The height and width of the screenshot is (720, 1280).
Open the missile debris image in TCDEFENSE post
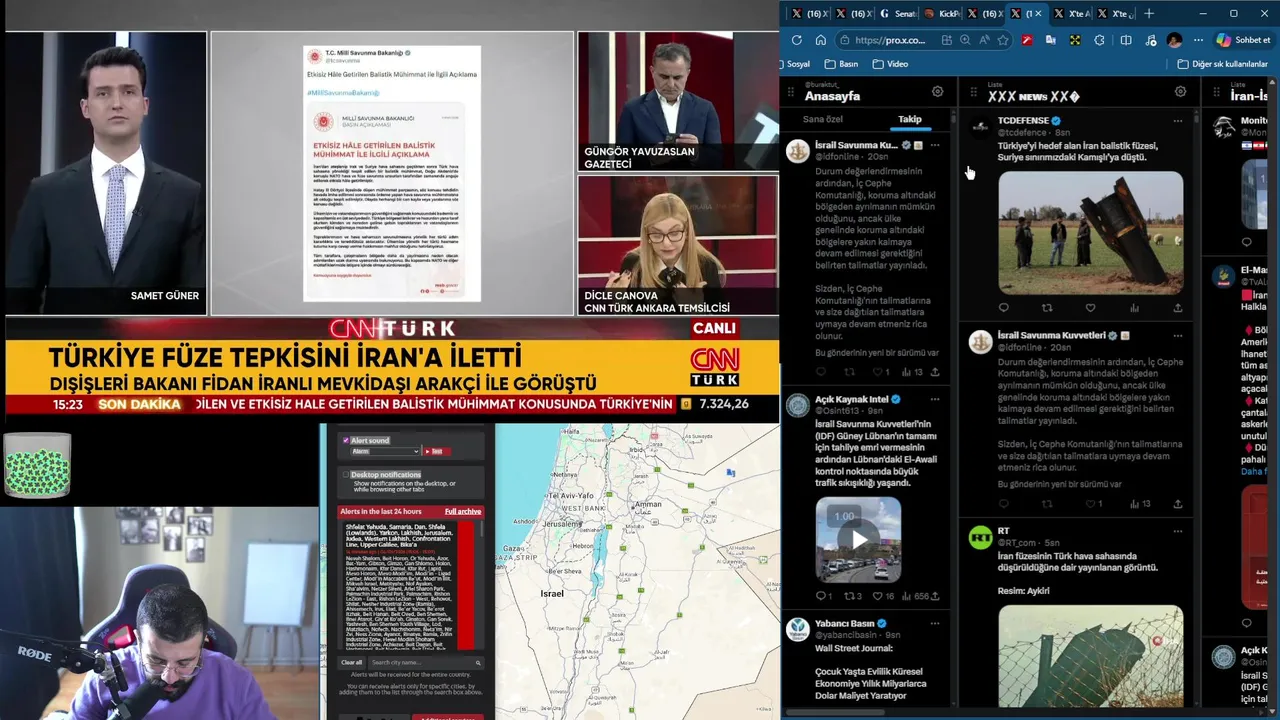(x=1090, y=232)
